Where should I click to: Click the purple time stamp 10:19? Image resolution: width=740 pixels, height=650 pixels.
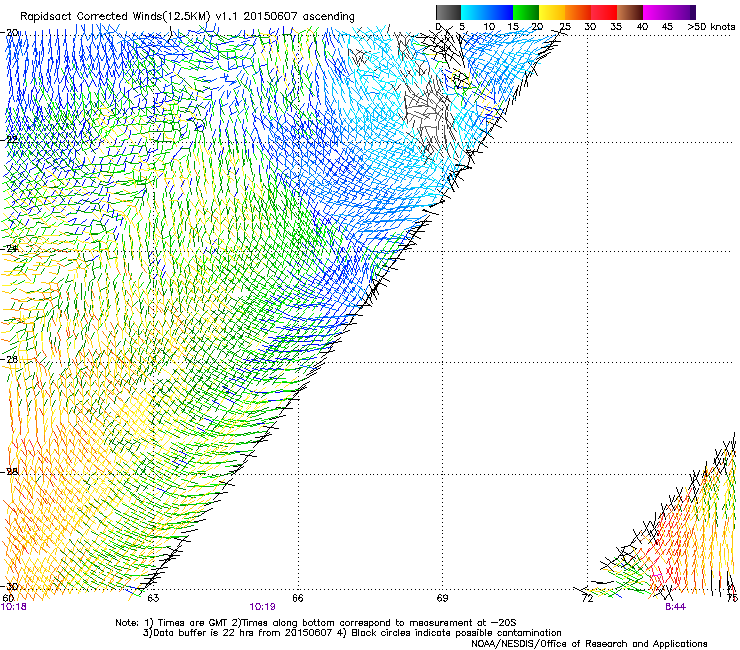pyautogui.click(x=262, y=607)
